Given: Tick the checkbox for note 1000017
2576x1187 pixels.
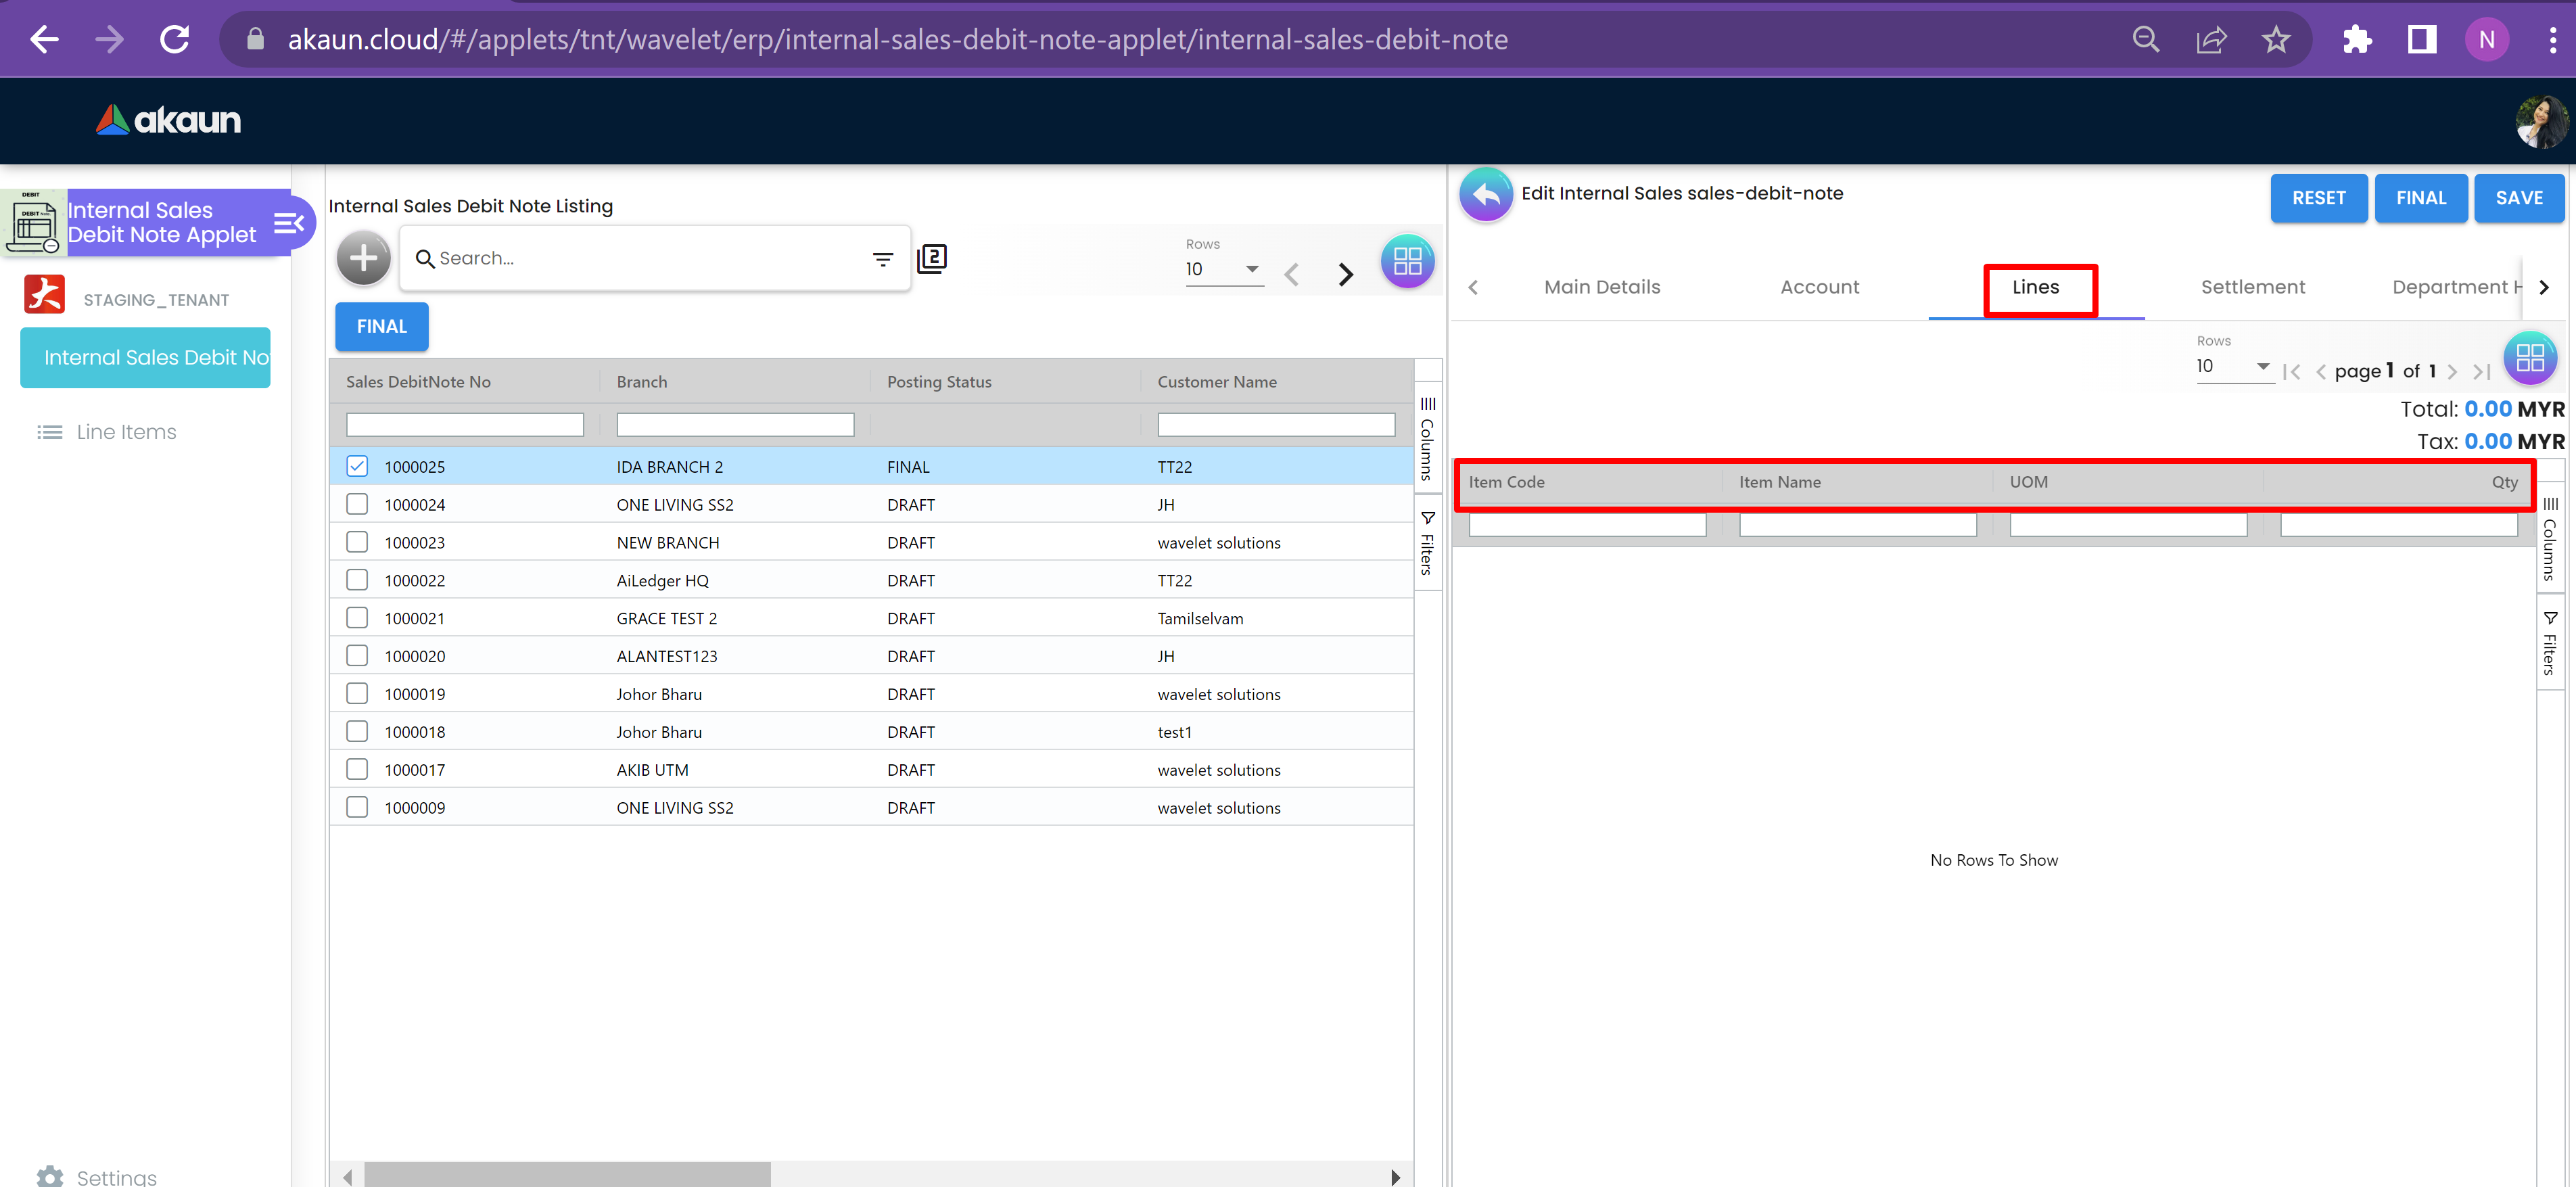Looking at the screenshot, I should [x=357, y=769].
